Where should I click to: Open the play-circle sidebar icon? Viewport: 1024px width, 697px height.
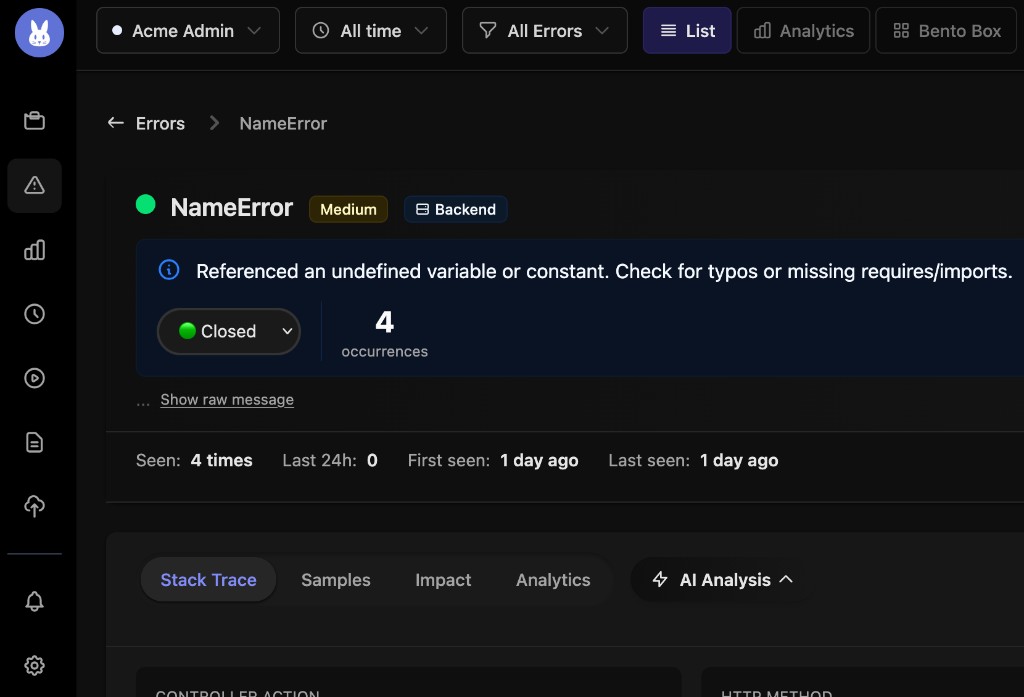pos(35,378)
